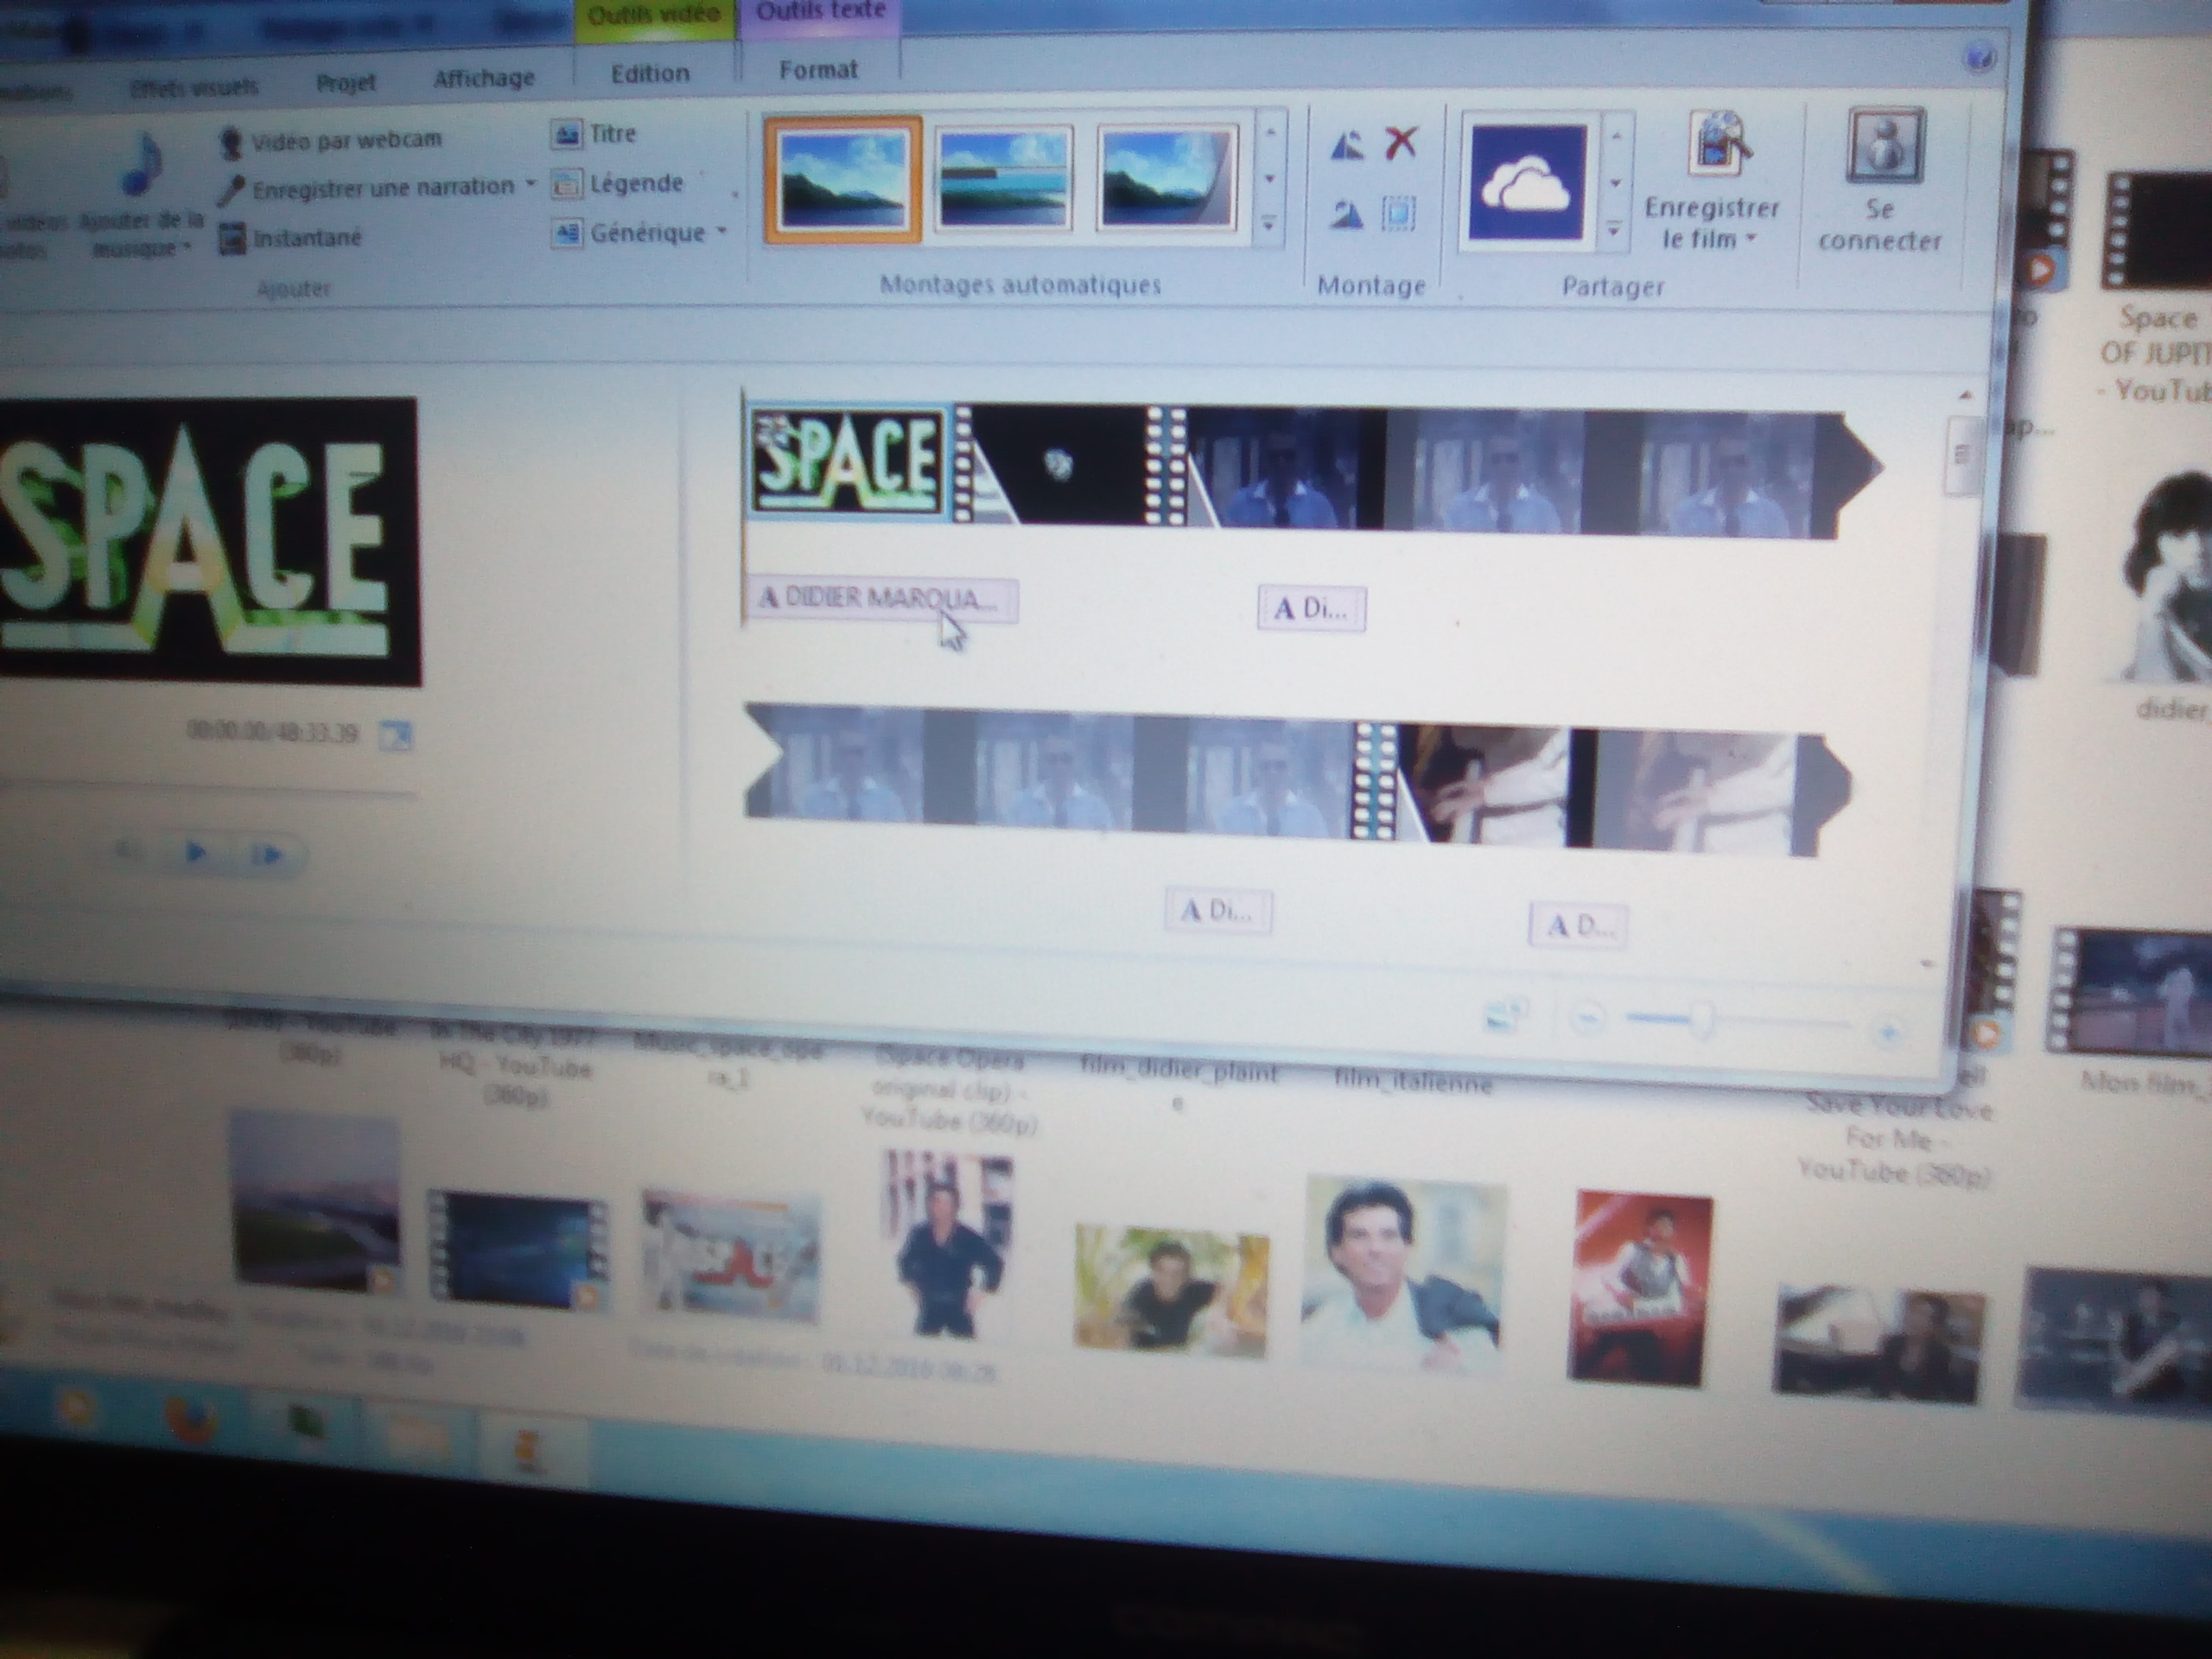Expand the Montages automatiques gallery
This screenshot has height=1659, width=2212.
[x=1270, y=225]
